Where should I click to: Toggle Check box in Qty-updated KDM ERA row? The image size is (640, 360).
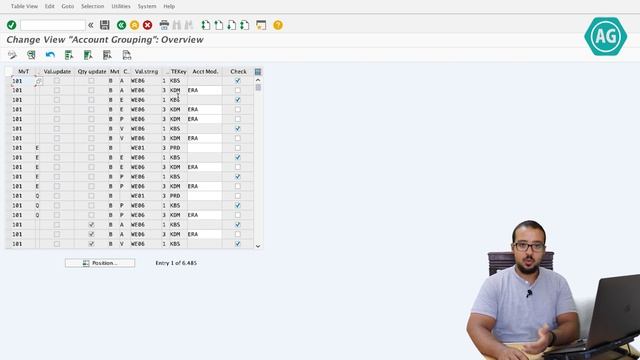pos(238,234)
